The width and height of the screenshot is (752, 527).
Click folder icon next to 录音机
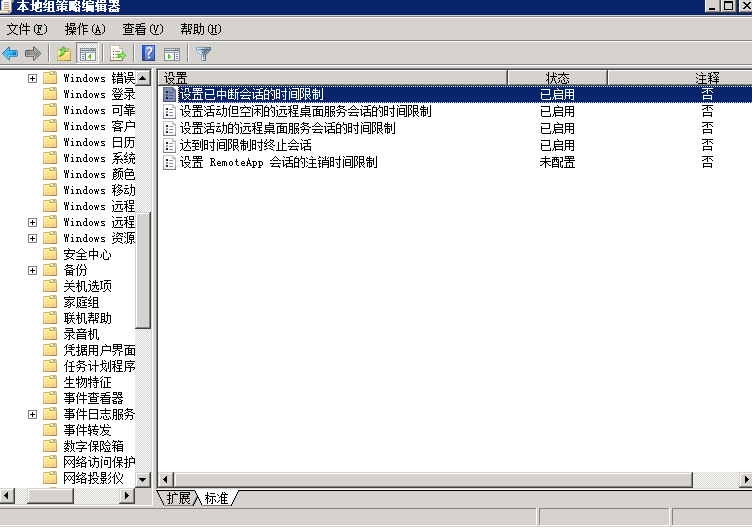[x=50, y=334]
